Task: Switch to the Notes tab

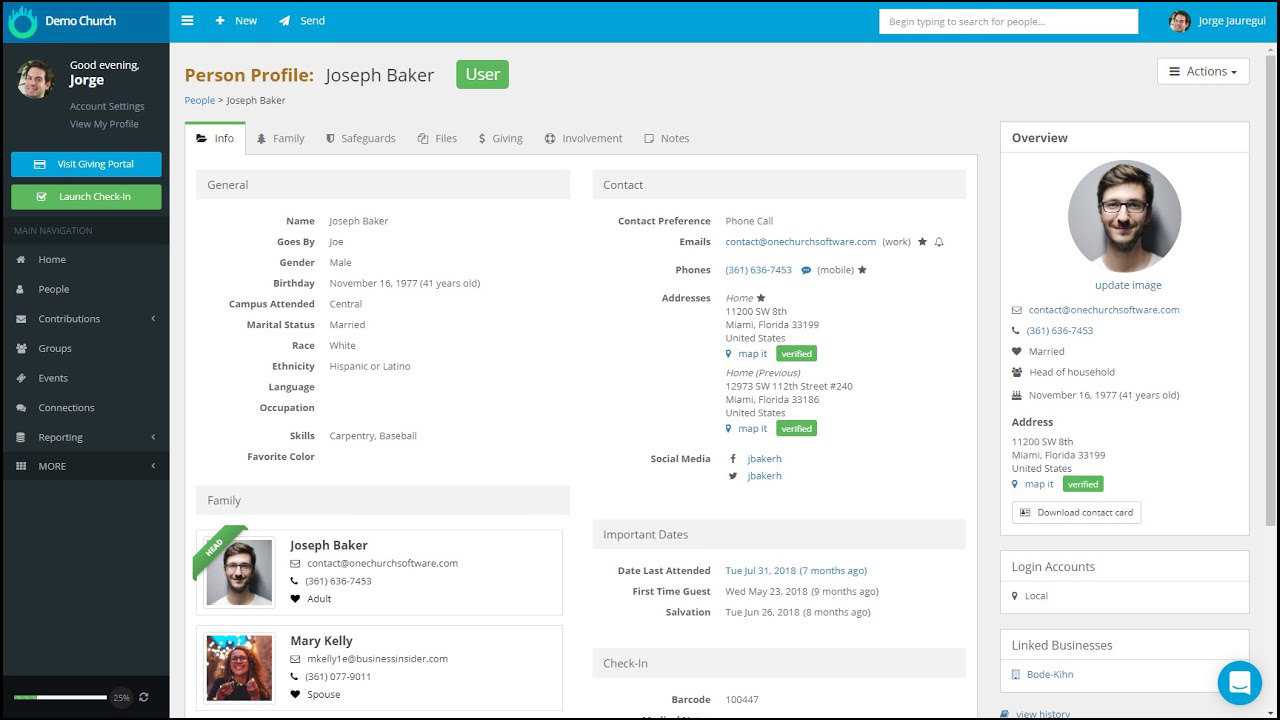Action: pyautogui.click(x=666, y=139)
